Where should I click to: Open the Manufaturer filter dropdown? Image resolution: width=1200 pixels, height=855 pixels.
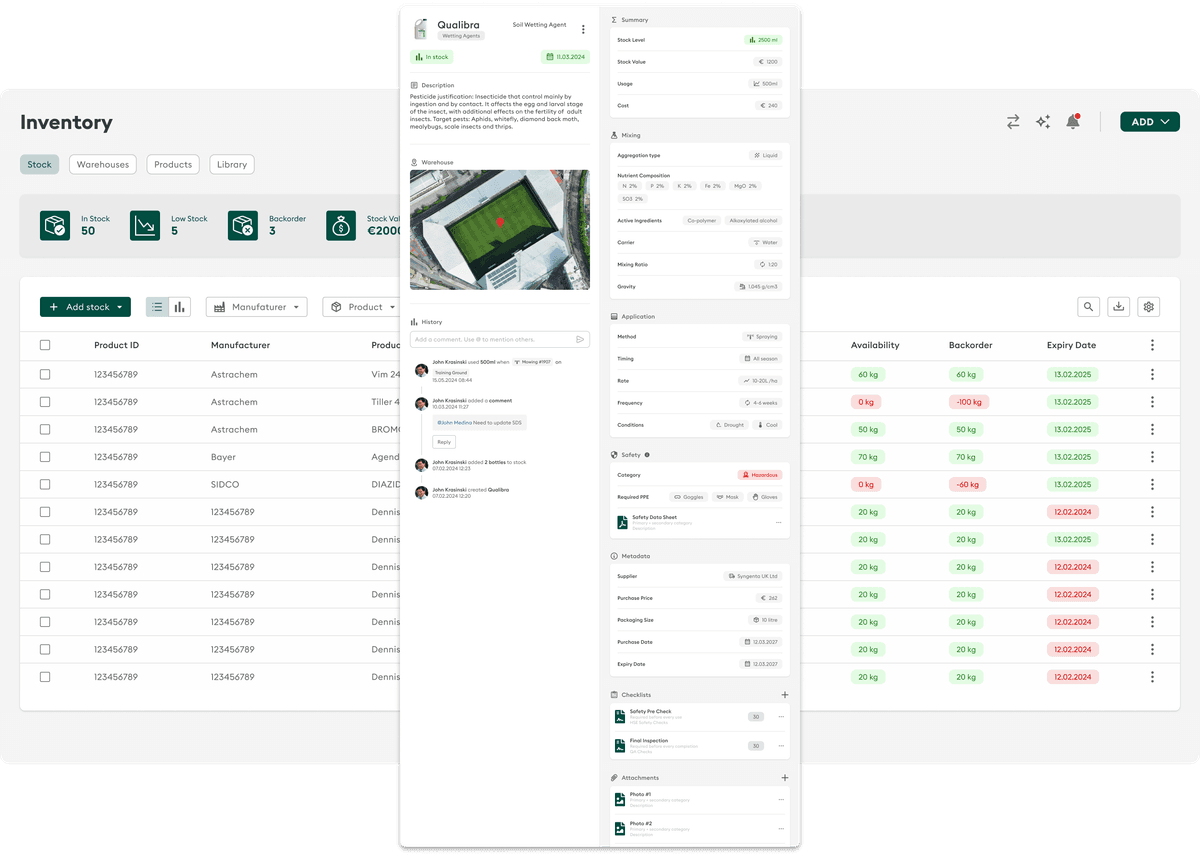[x=256, y=307]
